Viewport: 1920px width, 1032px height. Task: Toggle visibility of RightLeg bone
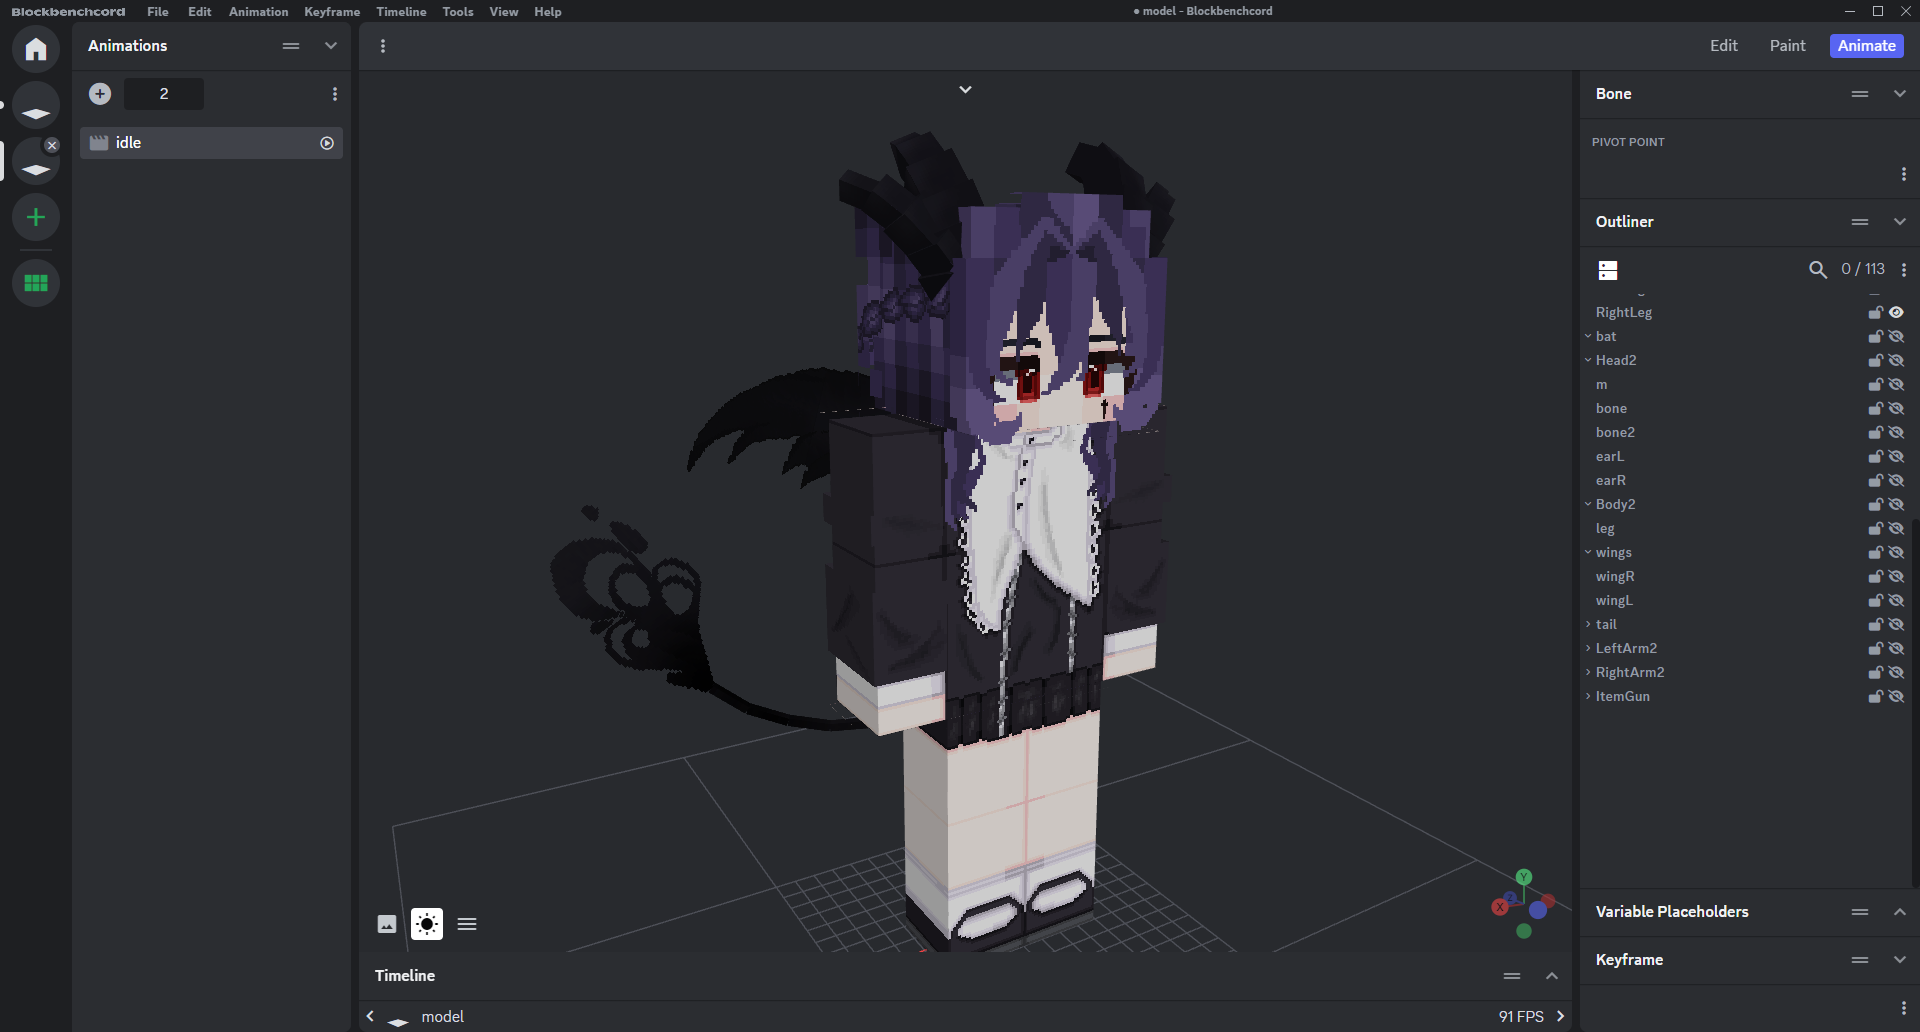click(1897, 312)
